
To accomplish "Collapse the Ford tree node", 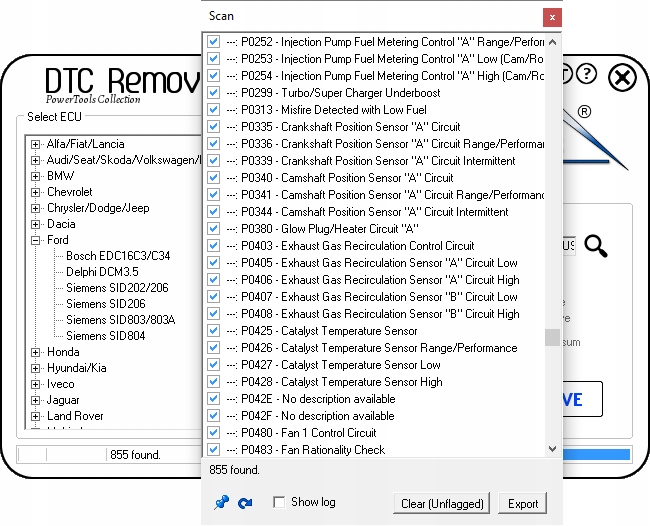I will [36, 240].
